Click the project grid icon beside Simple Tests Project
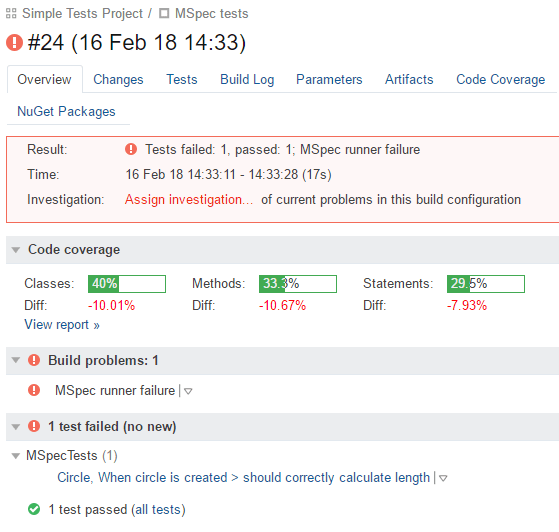Viewport: 559px width, 532px height. [x=11, y=14]
